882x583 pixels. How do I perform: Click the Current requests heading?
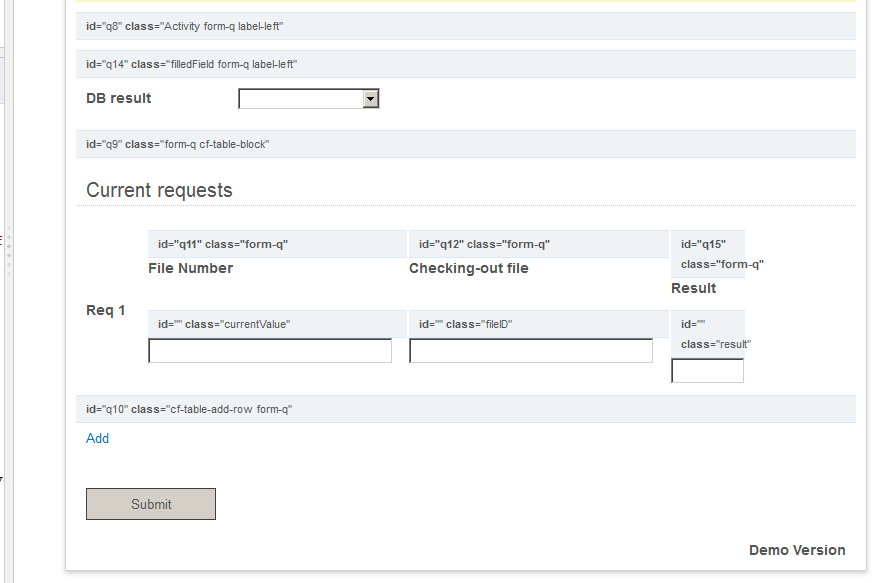click(159, 190)
